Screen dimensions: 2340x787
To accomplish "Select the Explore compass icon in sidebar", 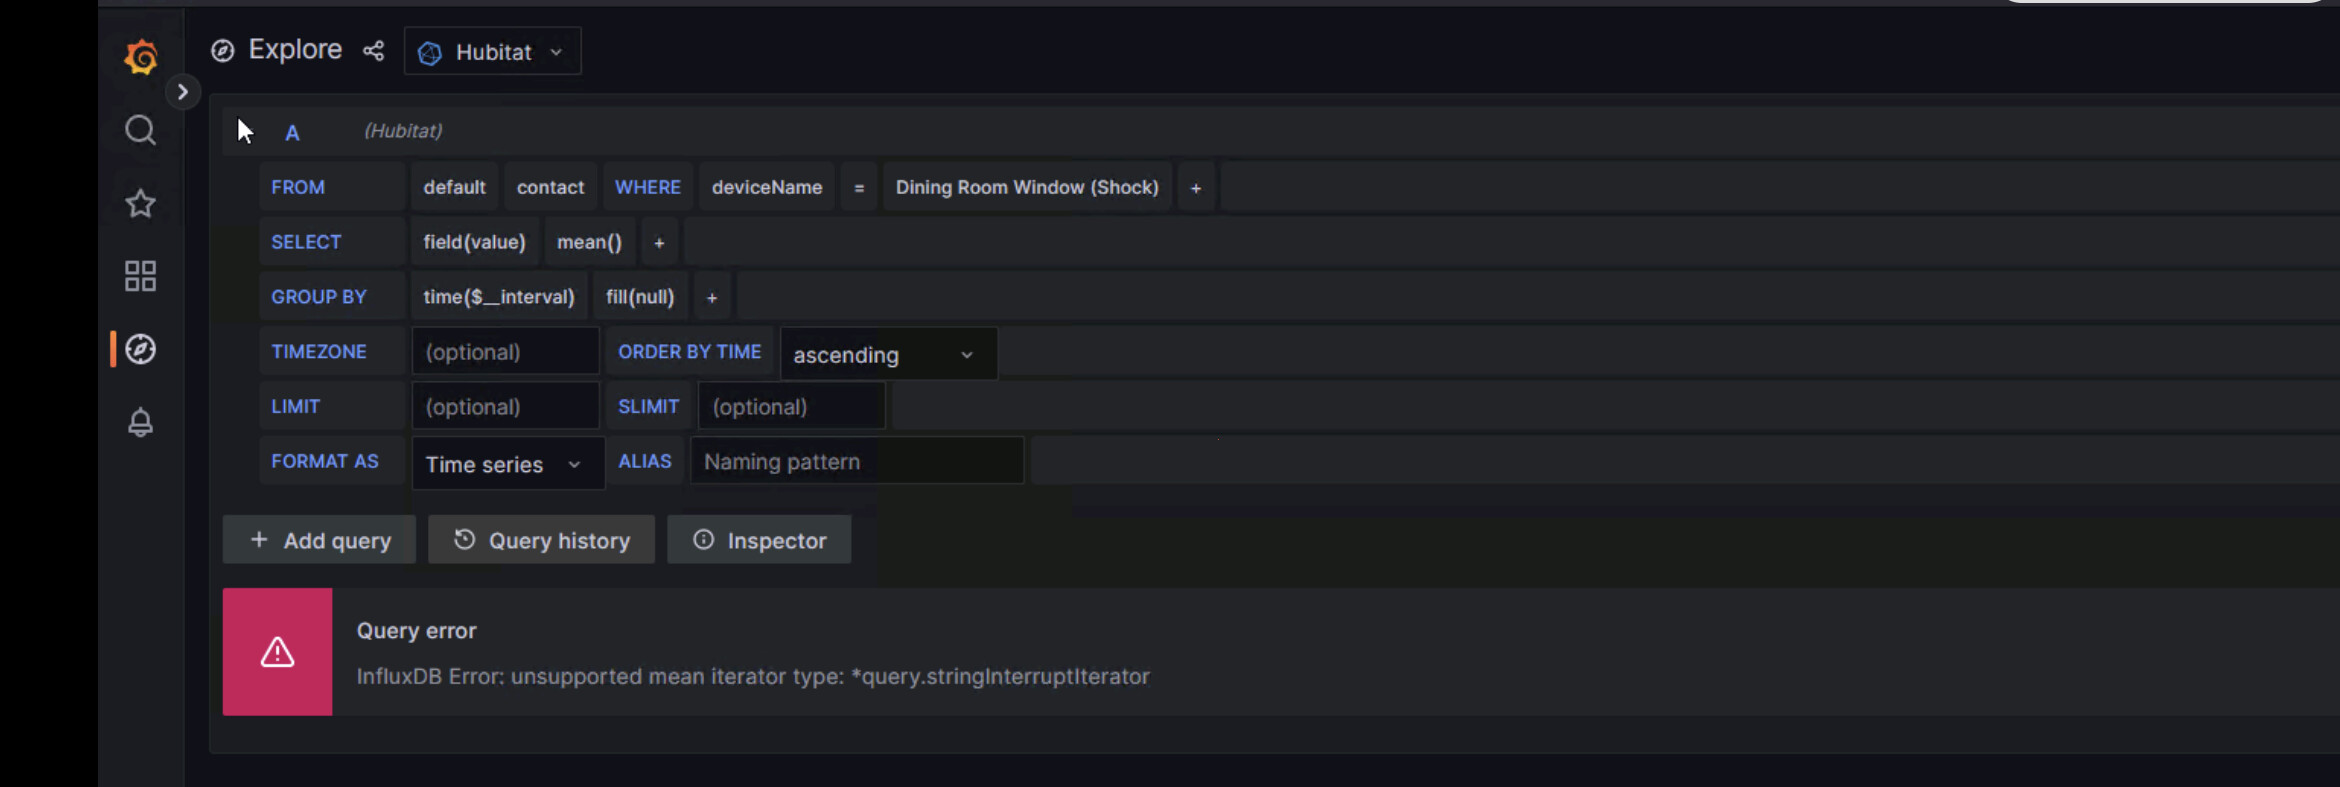I will pos(140,349).
